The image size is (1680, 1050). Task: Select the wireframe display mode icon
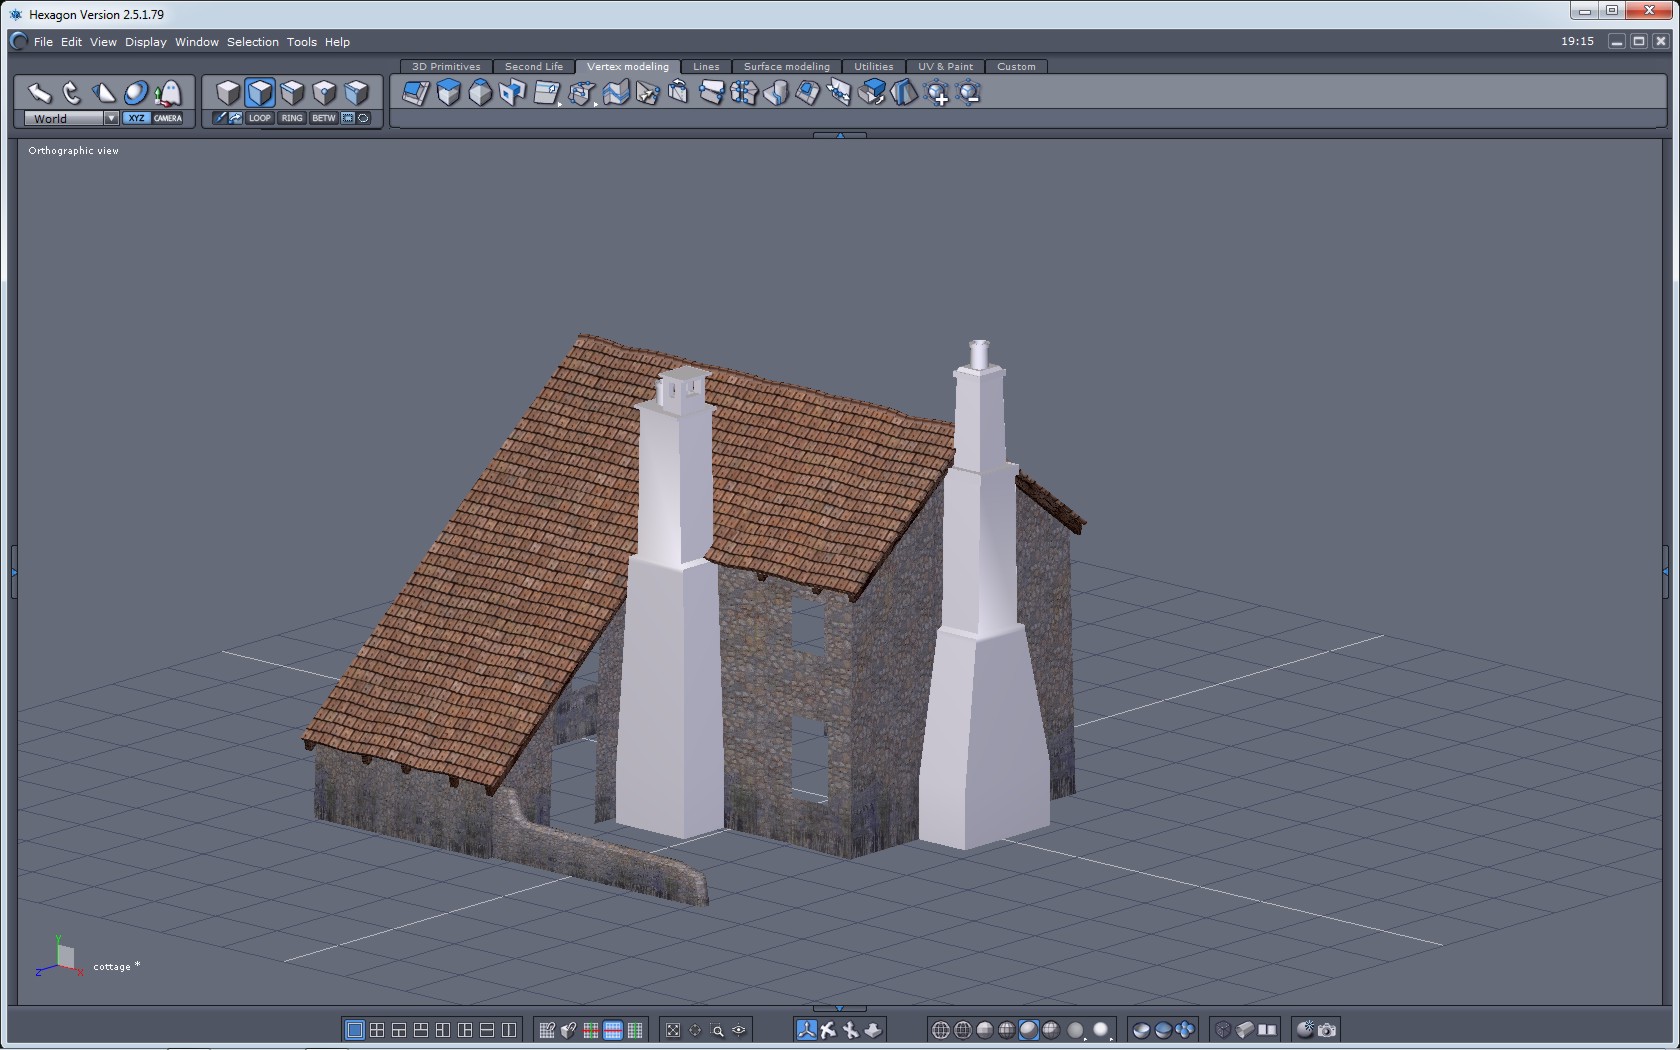point(940,1030)
